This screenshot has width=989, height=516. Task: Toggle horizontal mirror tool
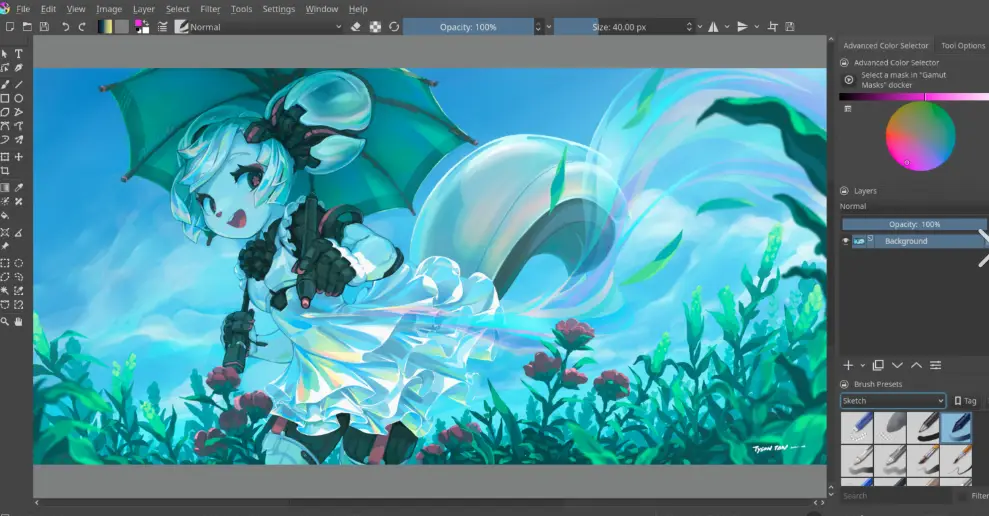coord(713,26)
